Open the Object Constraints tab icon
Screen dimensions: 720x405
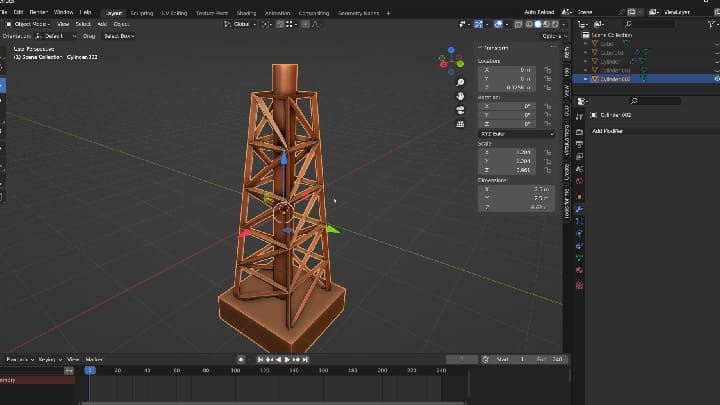[x=579, y=246]
